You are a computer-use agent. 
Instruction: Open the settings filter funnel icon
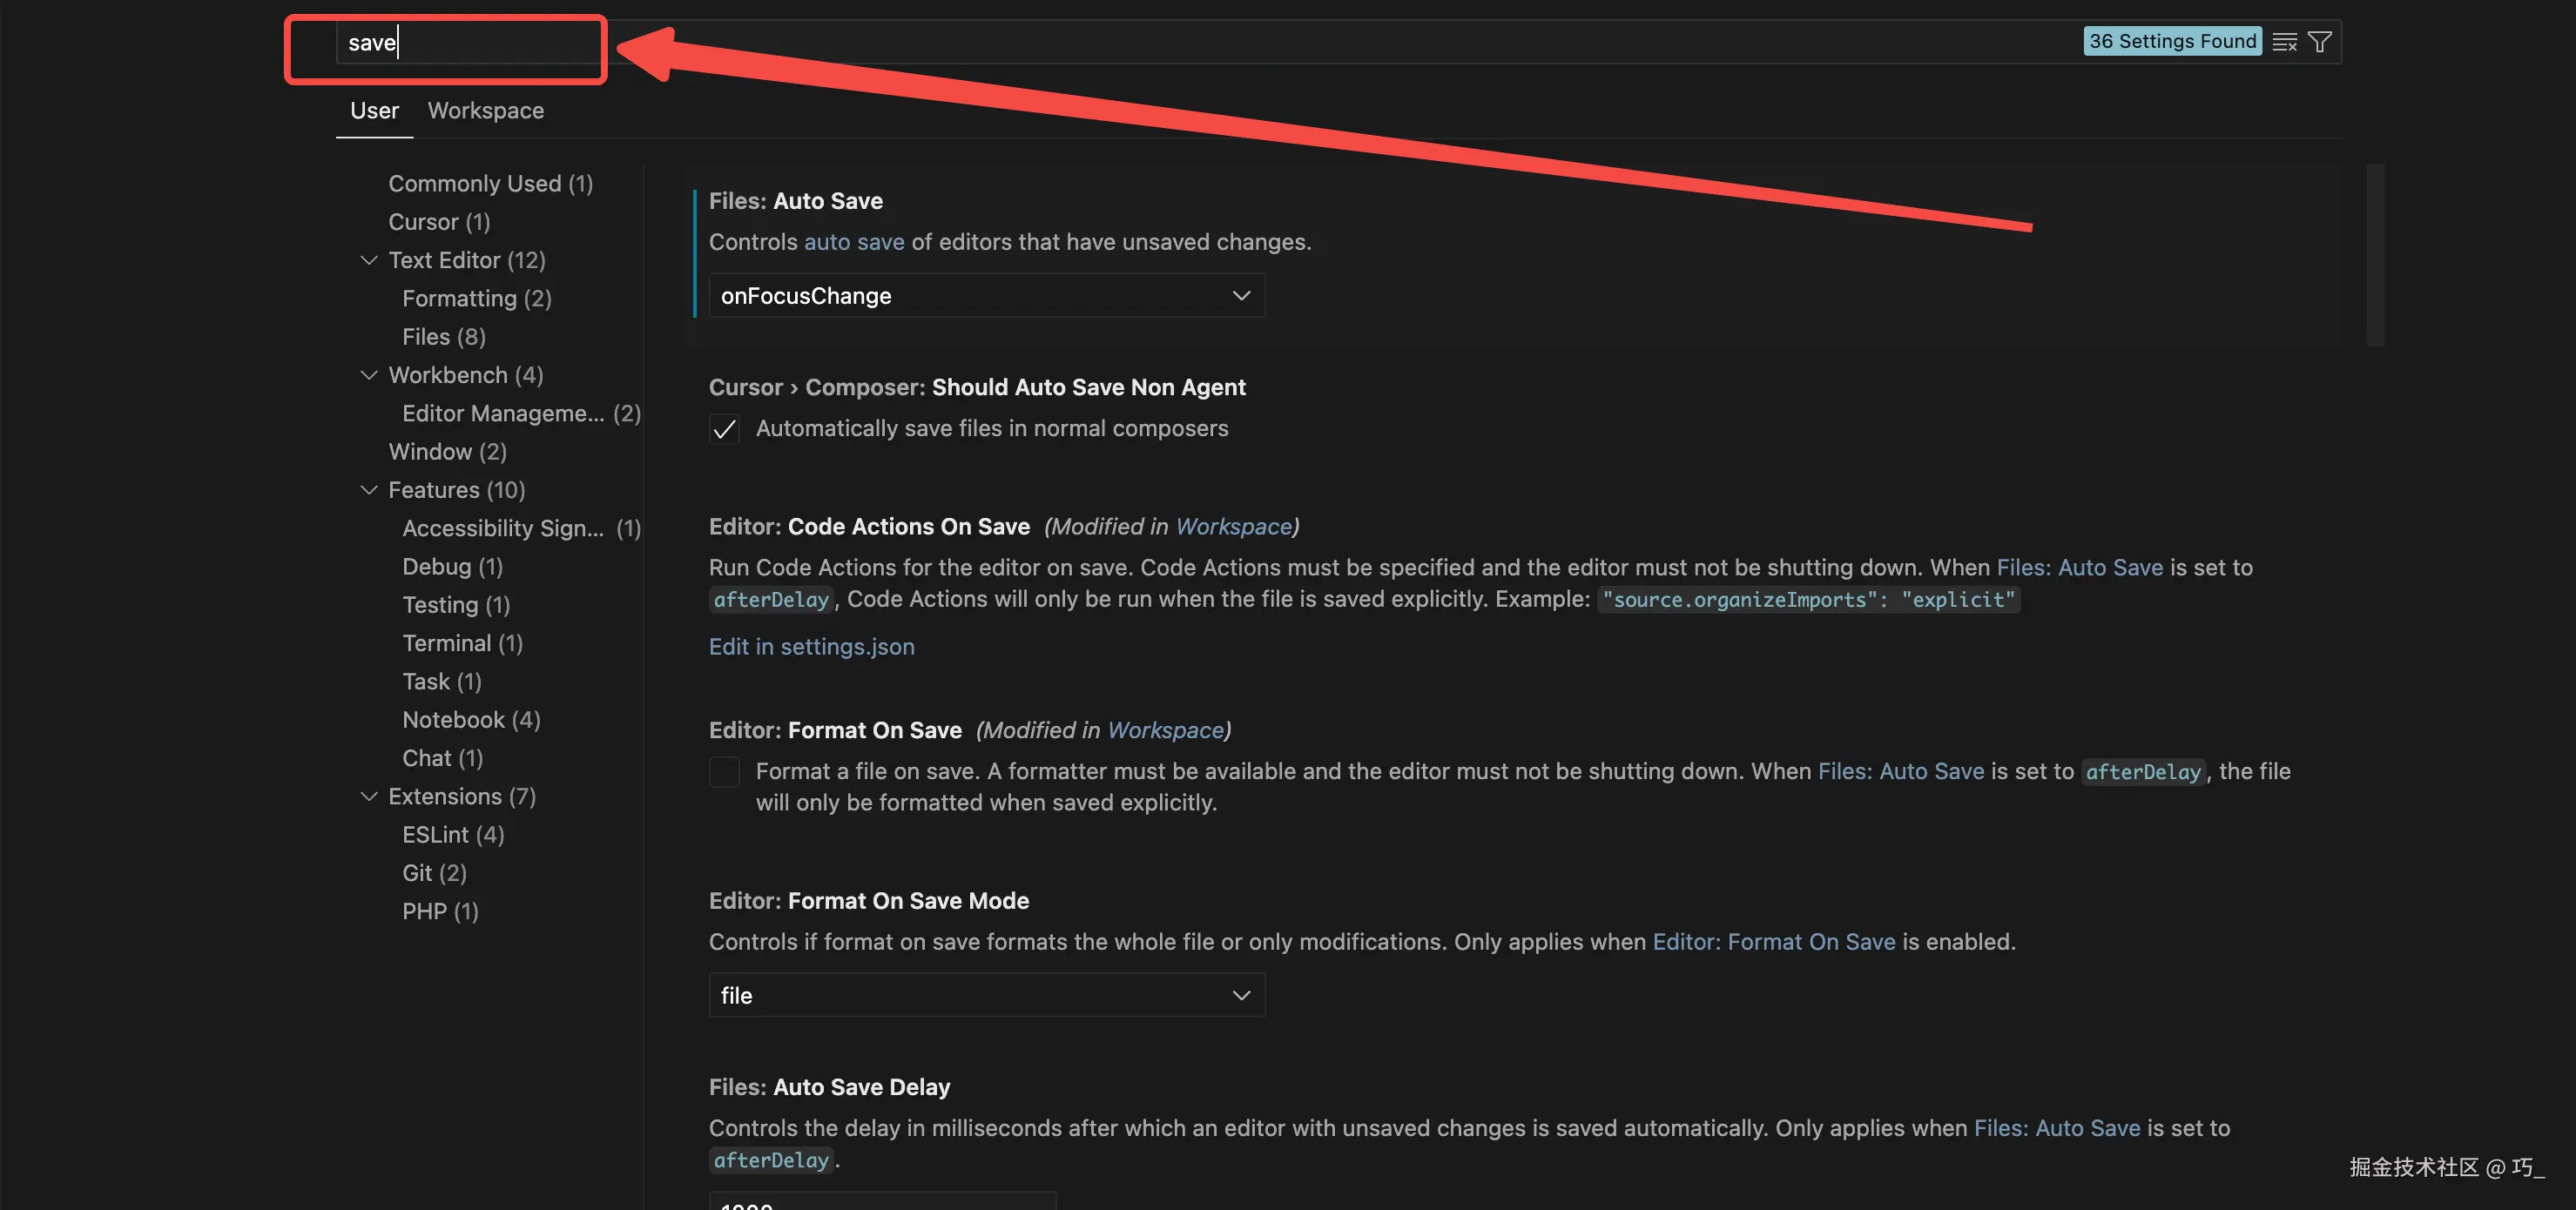coord(2320,42)
